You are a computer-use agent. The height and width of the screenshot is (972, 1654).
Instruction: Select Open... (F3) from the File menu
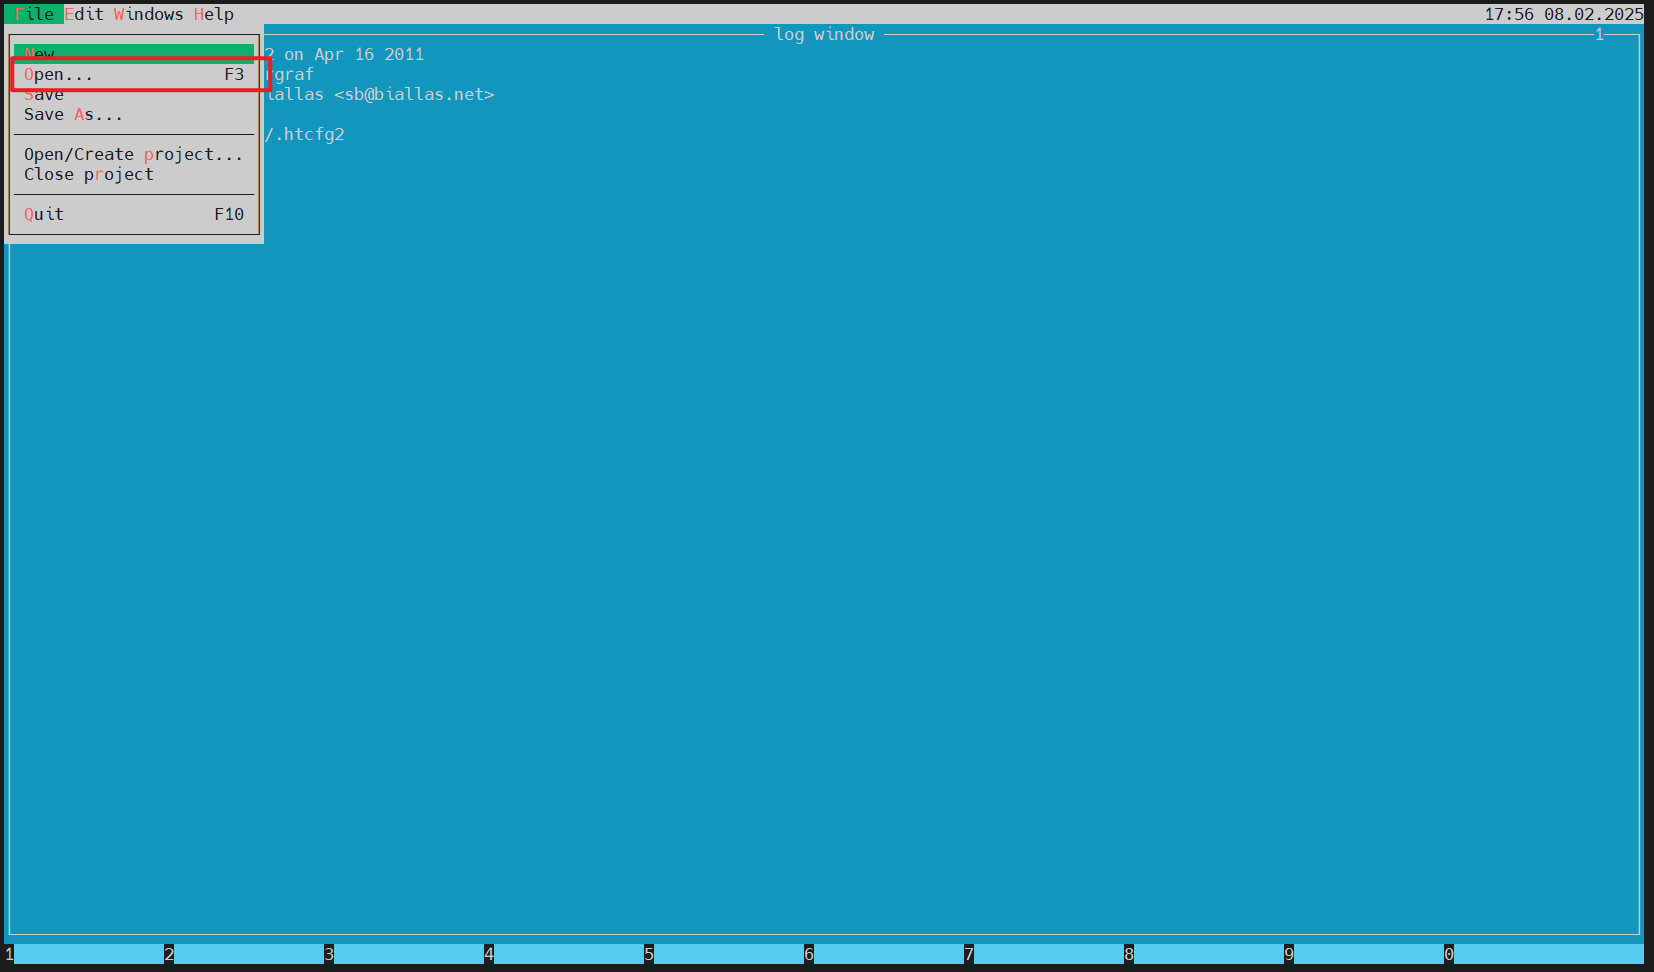click(x=134, y=74)
